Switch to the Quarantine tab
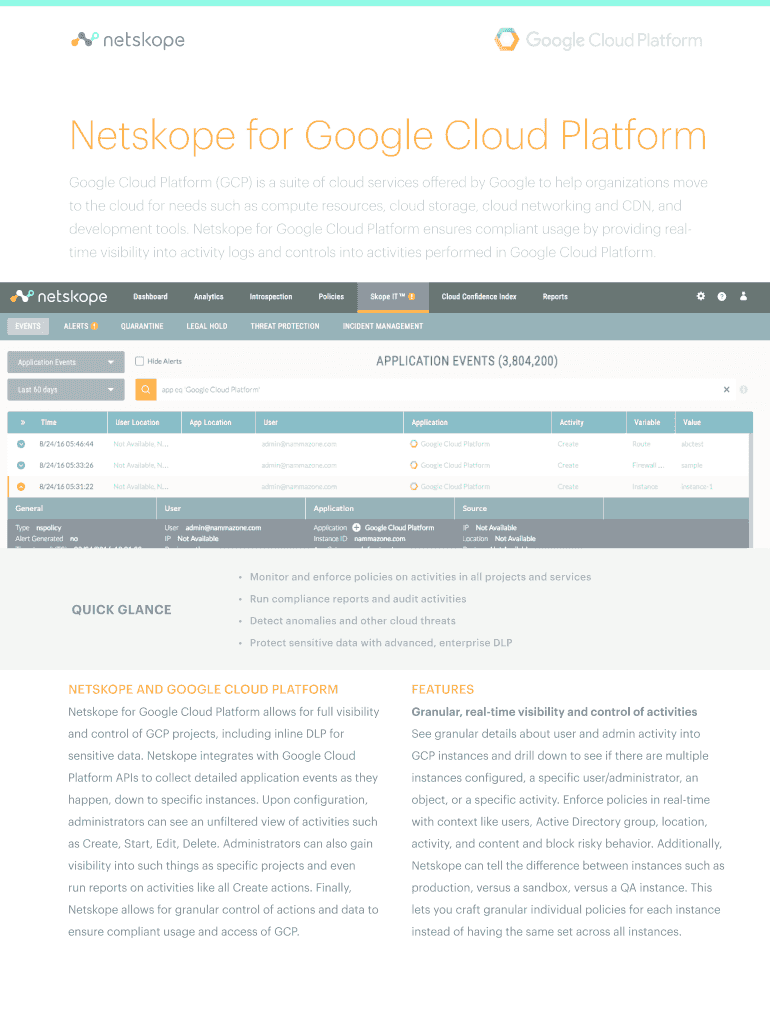This screenshot has height=1024, width=770. click(x=142, y=326)
